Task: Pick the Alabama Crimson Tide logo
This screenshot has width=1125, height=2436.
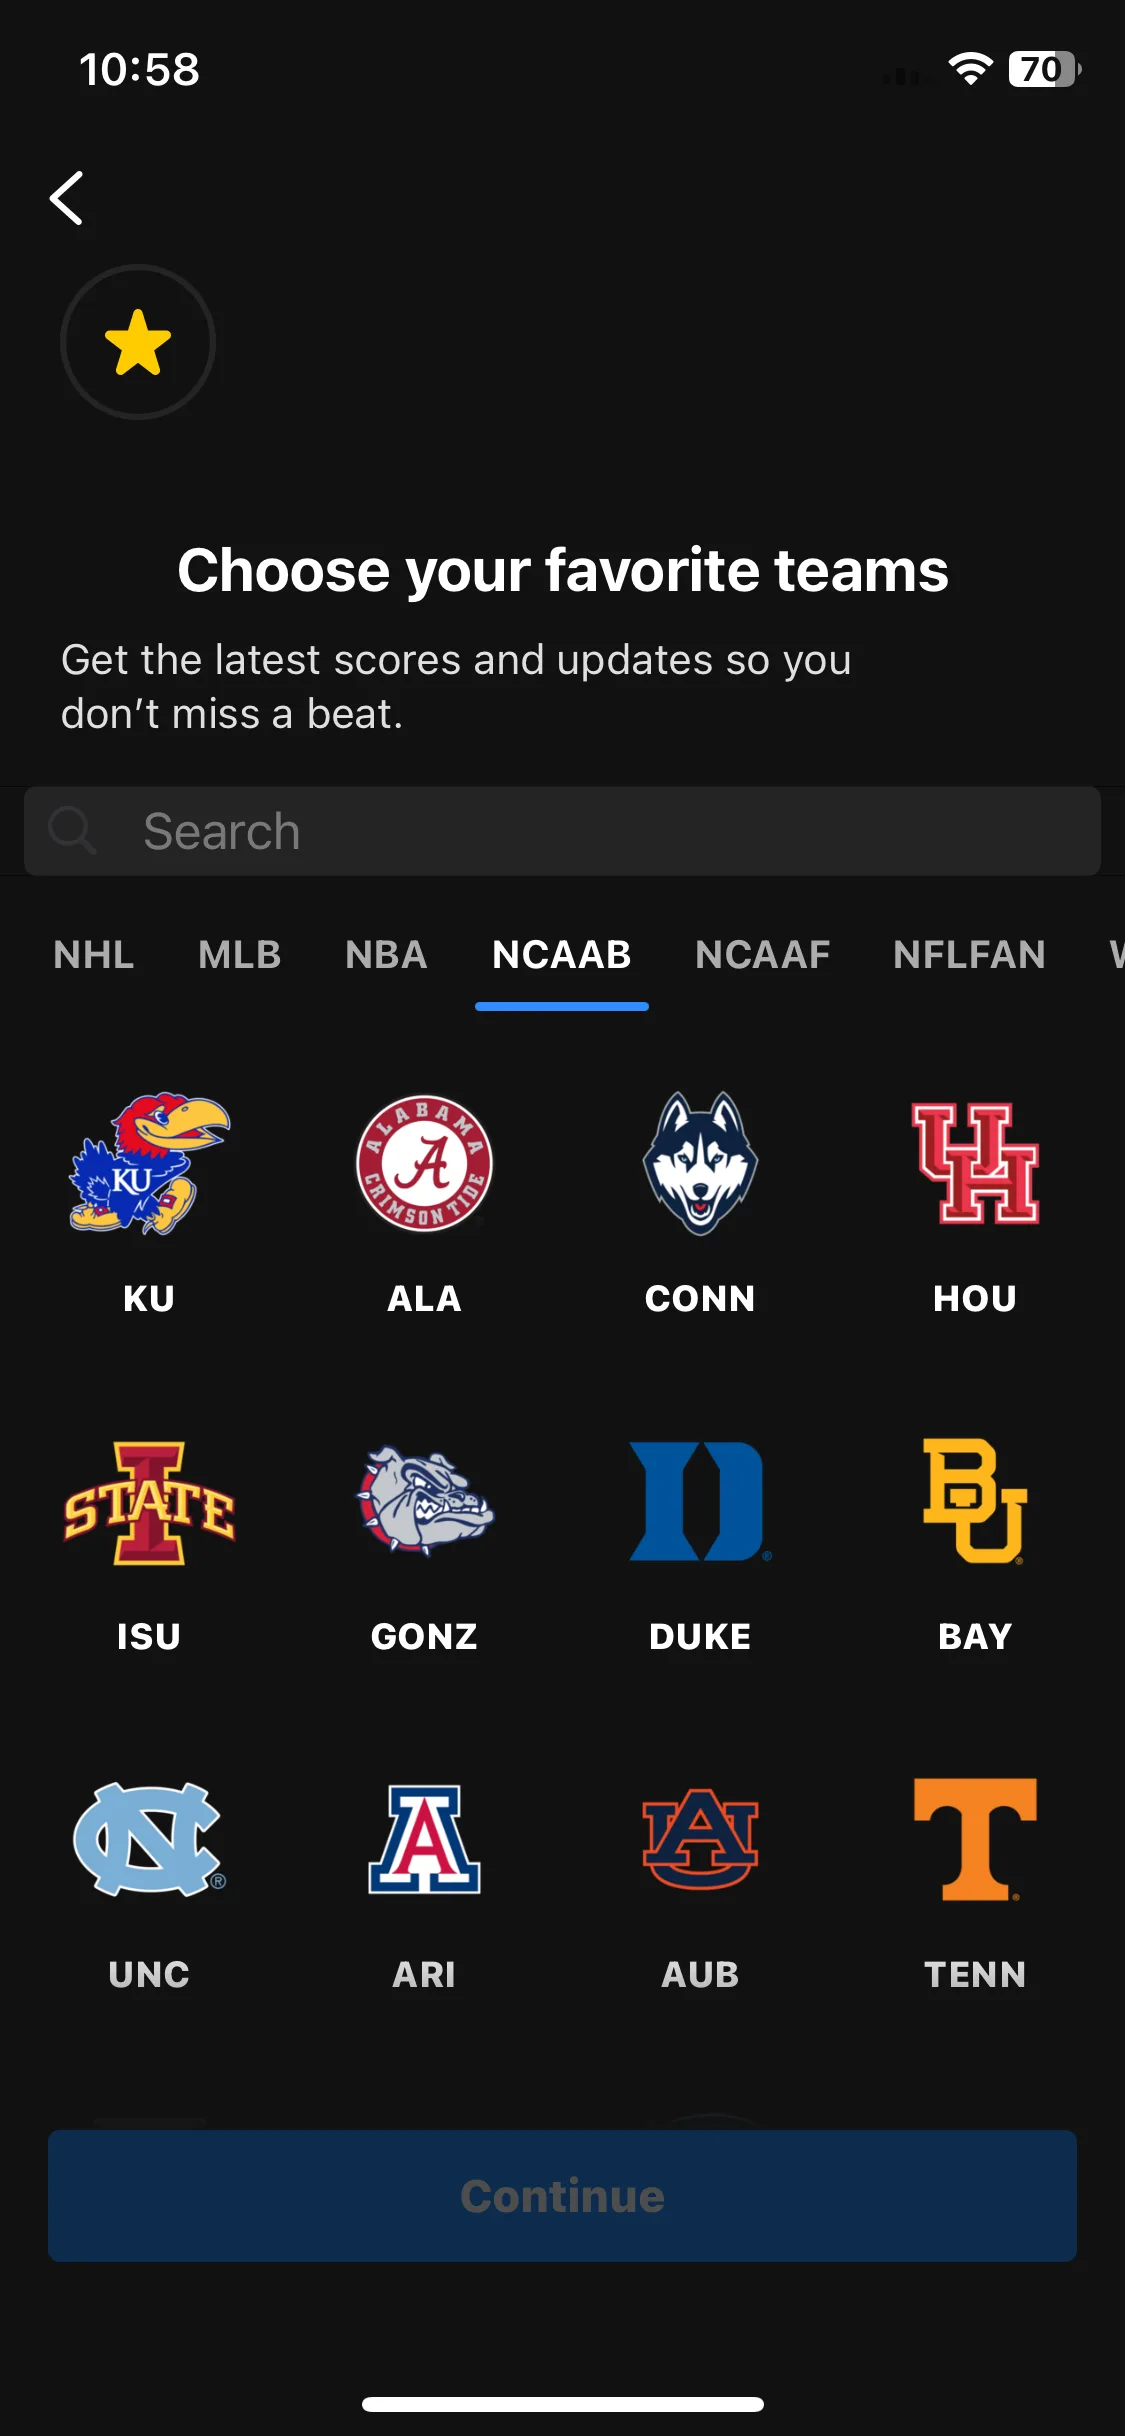Action: click(x=424, y=1163)
